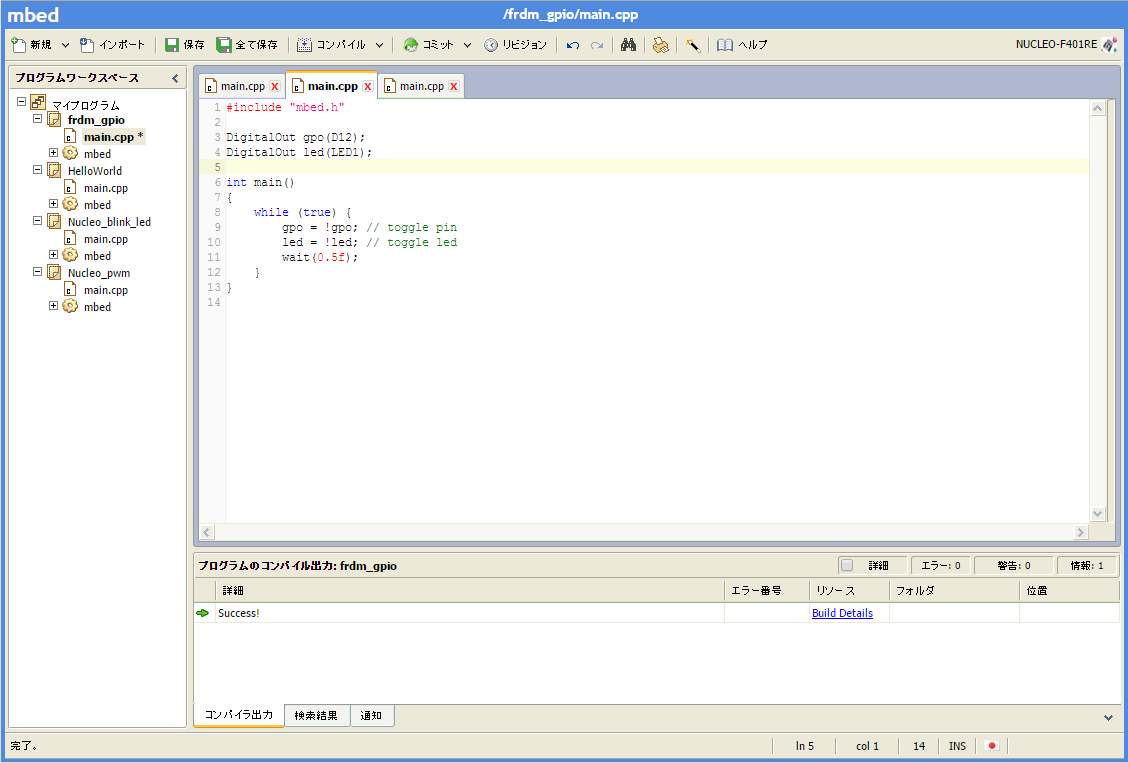The width and height of the screenshot is (1128, 763).
Task: Click the mbed gear icon under Nucleo_blink_led
Action: 70,255
